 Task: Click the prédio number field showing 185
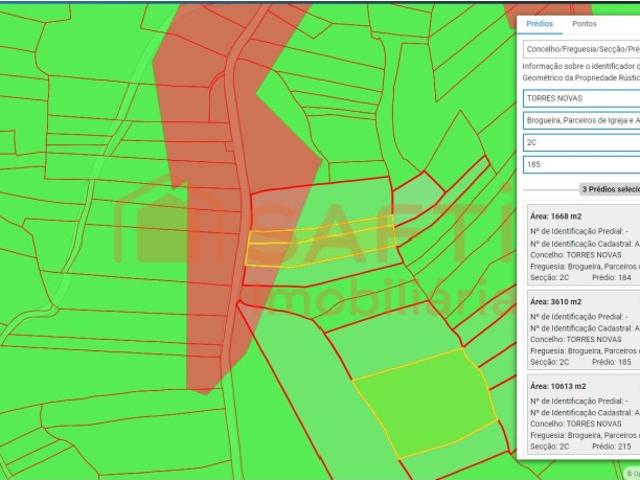tap(580, 163)
